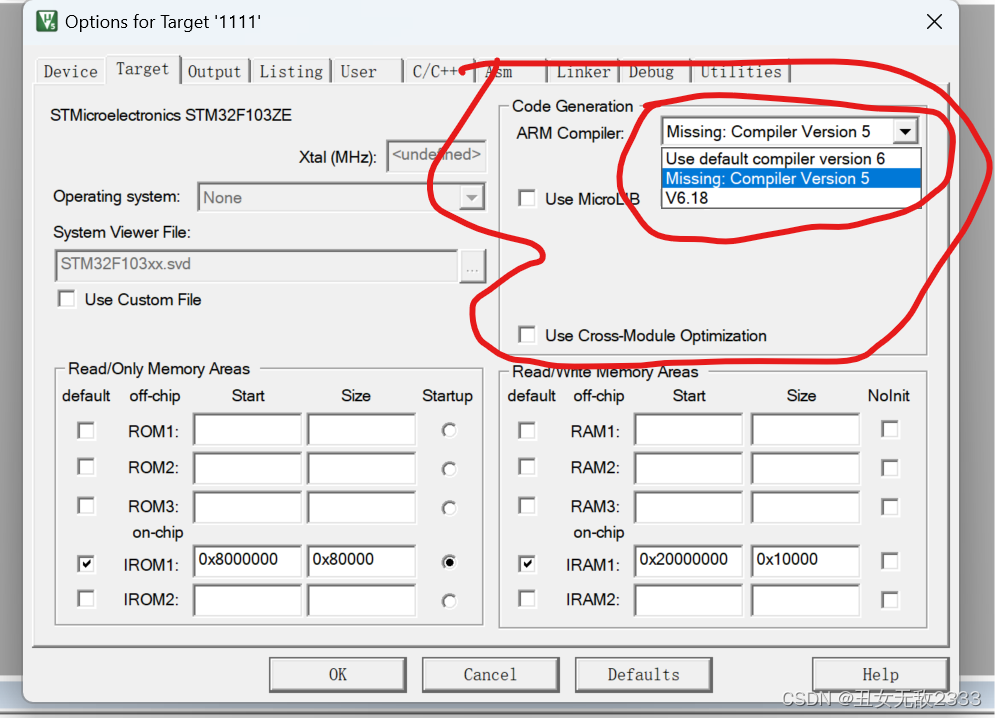Uncheck the IRAM1 default checkbox
The height and width of the screenshot is (718, 997).
point(526,563)
